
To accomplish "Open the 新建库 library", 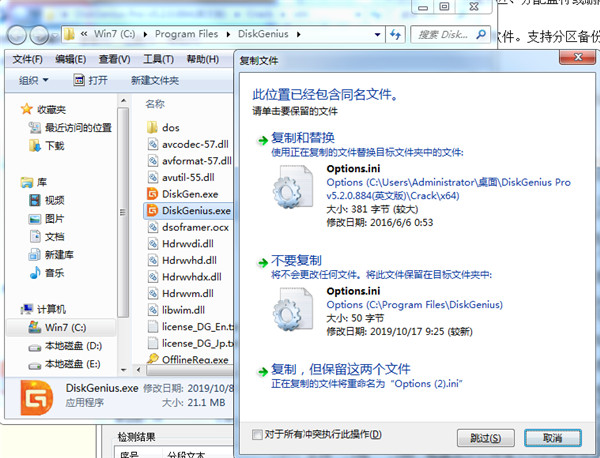I will tap(51, 254).
